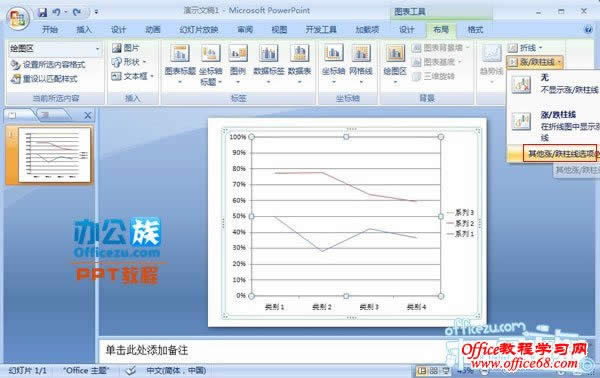Select 无 to hide up/down bars

tap(554, 84)
